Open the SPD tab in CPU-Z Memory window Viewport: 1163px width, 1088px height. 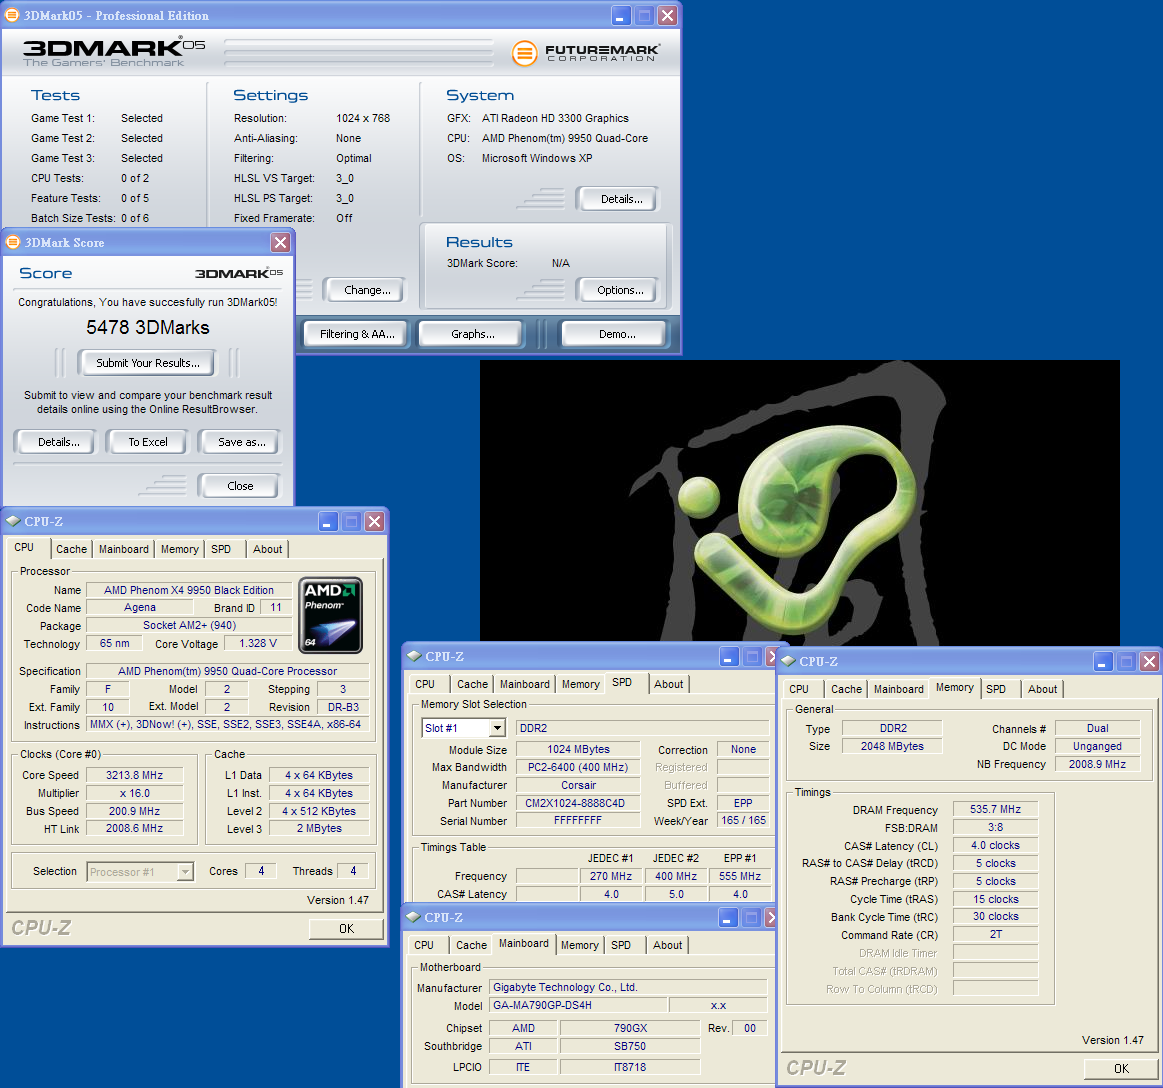[x=996, y=689]
